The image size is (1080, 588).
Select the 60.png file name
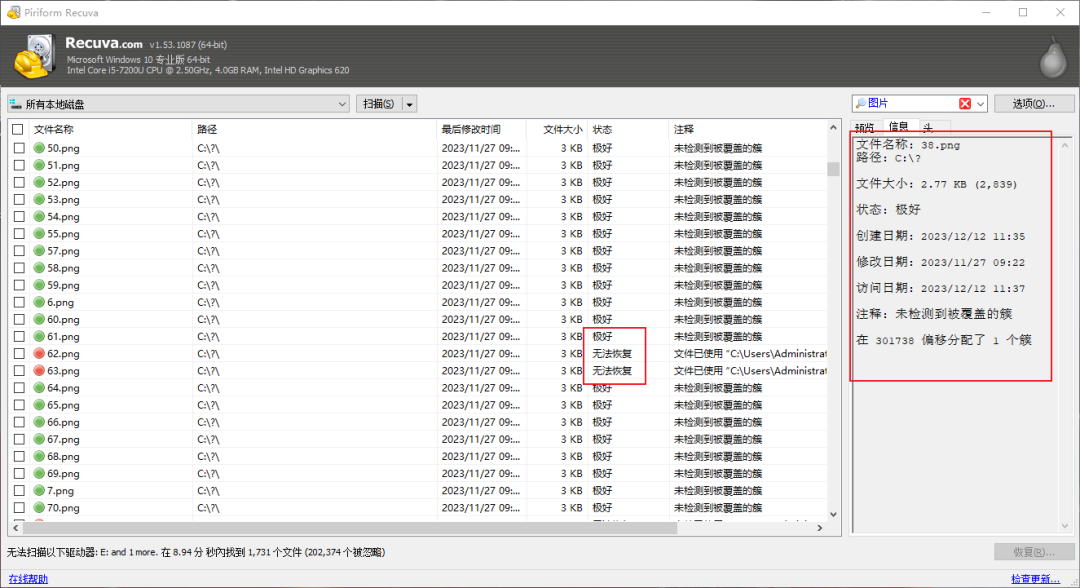[x=63, y=319]
